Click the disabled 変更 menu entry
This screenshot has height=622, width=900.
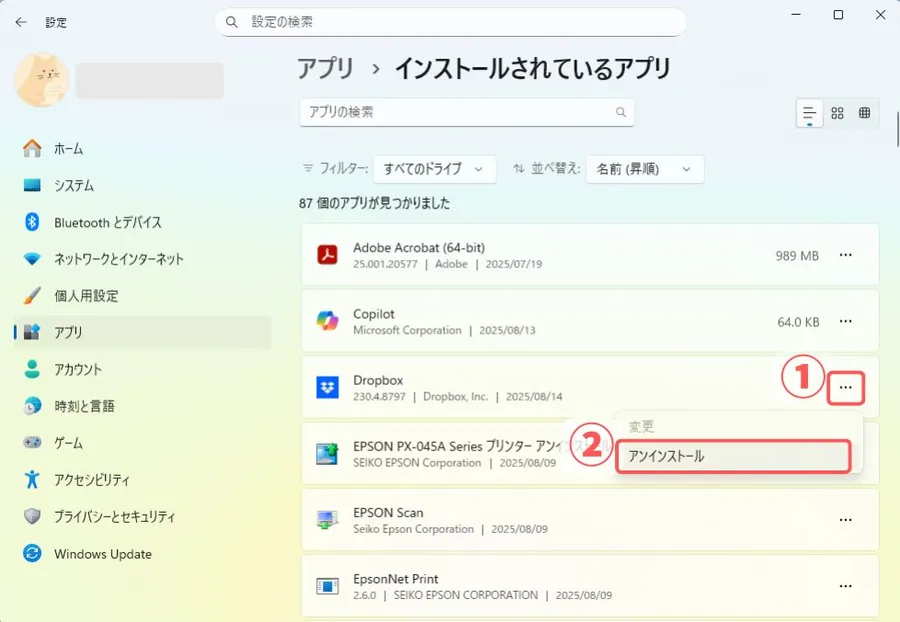[x=641, y=426]
